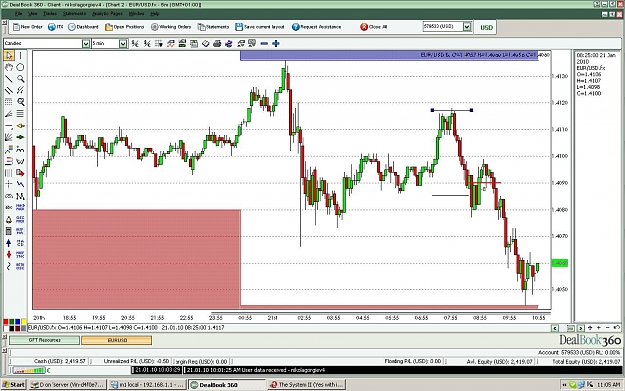Open the Analytic Pages menu
625x391 pixels.
[108, 14]
